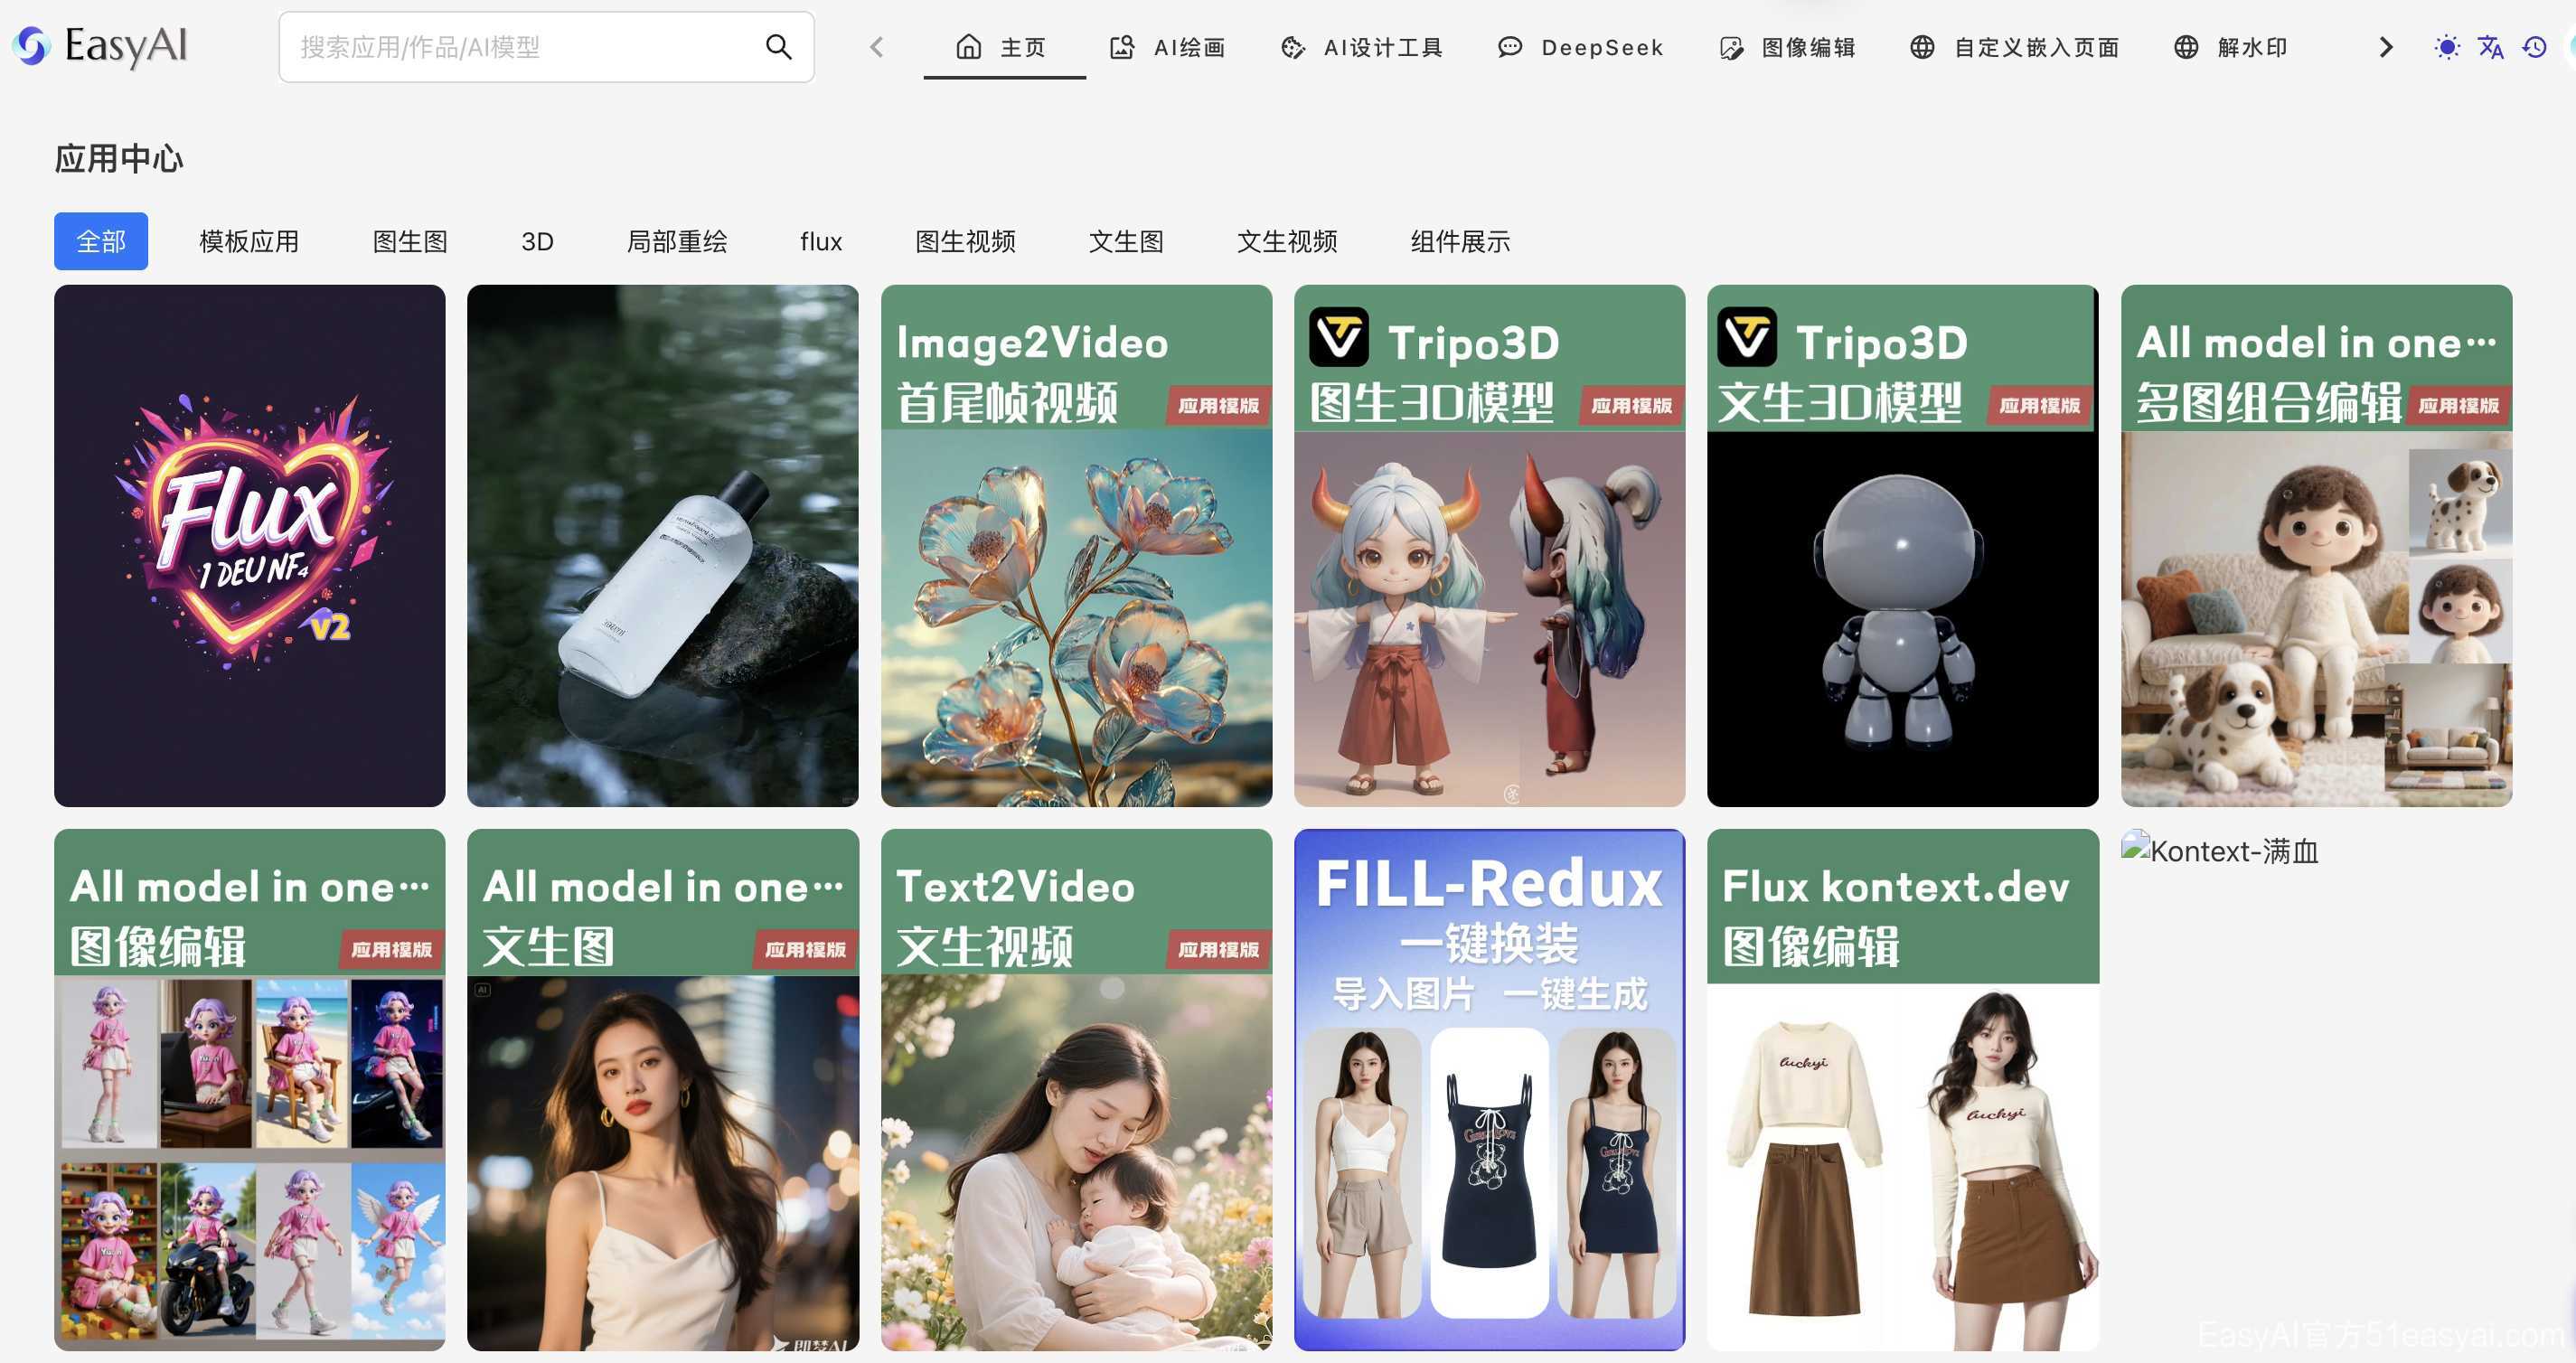The height and width of the screenshot is (1363, 2576).
Task: Advance the nav tabs with right chevron
Action: (x=2386, y=47)
